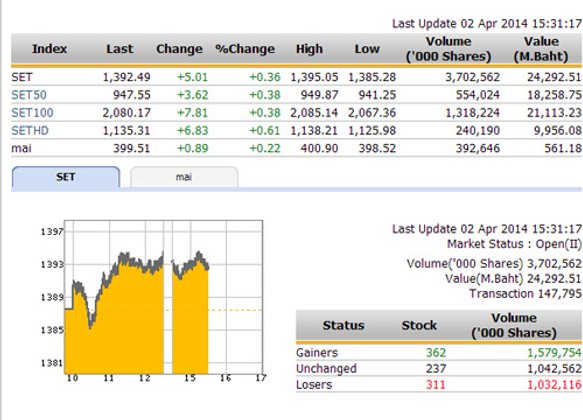Select mai volume 392,646
This screenshot has width=583, height=420.
[478, 148]
